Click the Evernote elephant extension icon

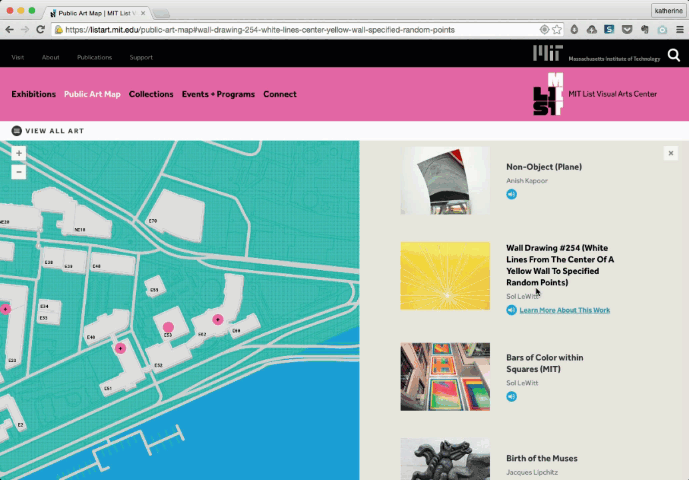point(645,29)
